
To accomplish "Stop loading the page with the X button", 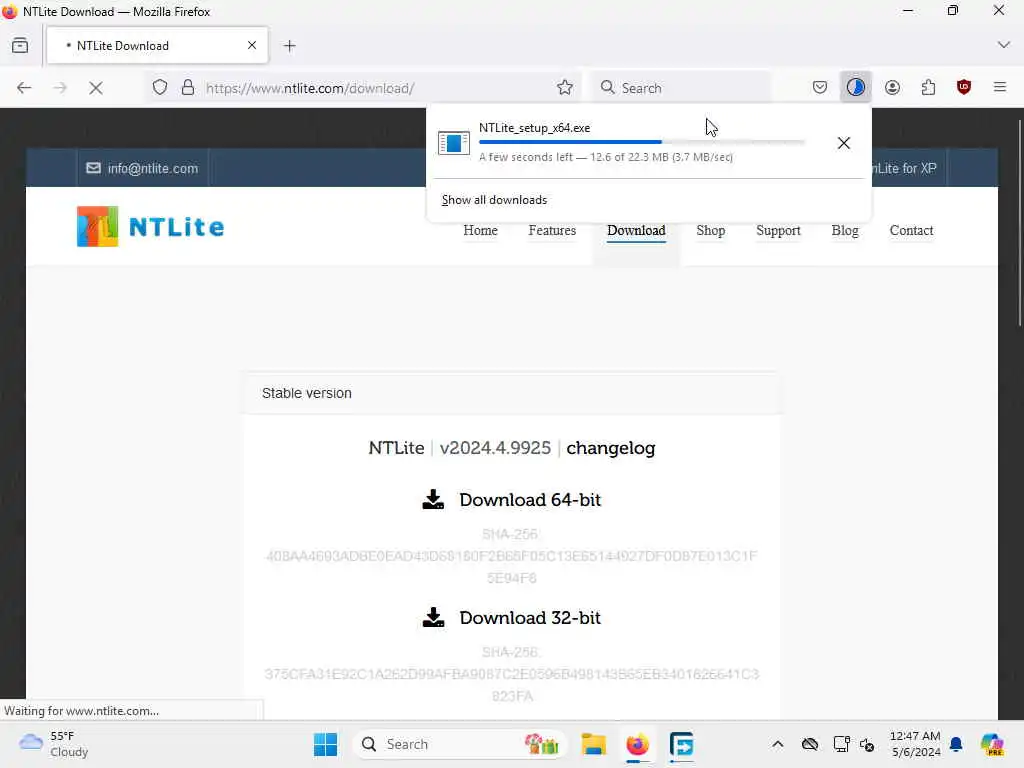I will click(96, 88).
